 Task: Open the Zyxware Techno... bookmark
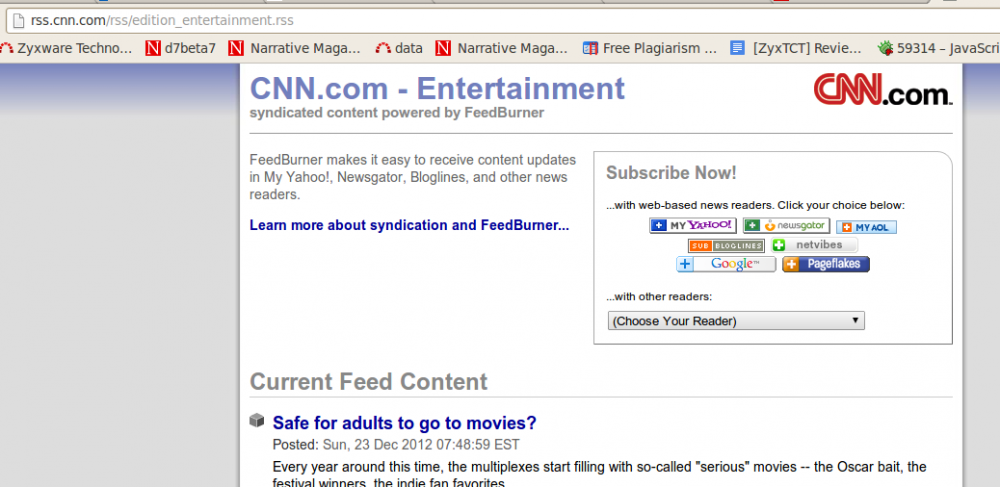(66, 48)
